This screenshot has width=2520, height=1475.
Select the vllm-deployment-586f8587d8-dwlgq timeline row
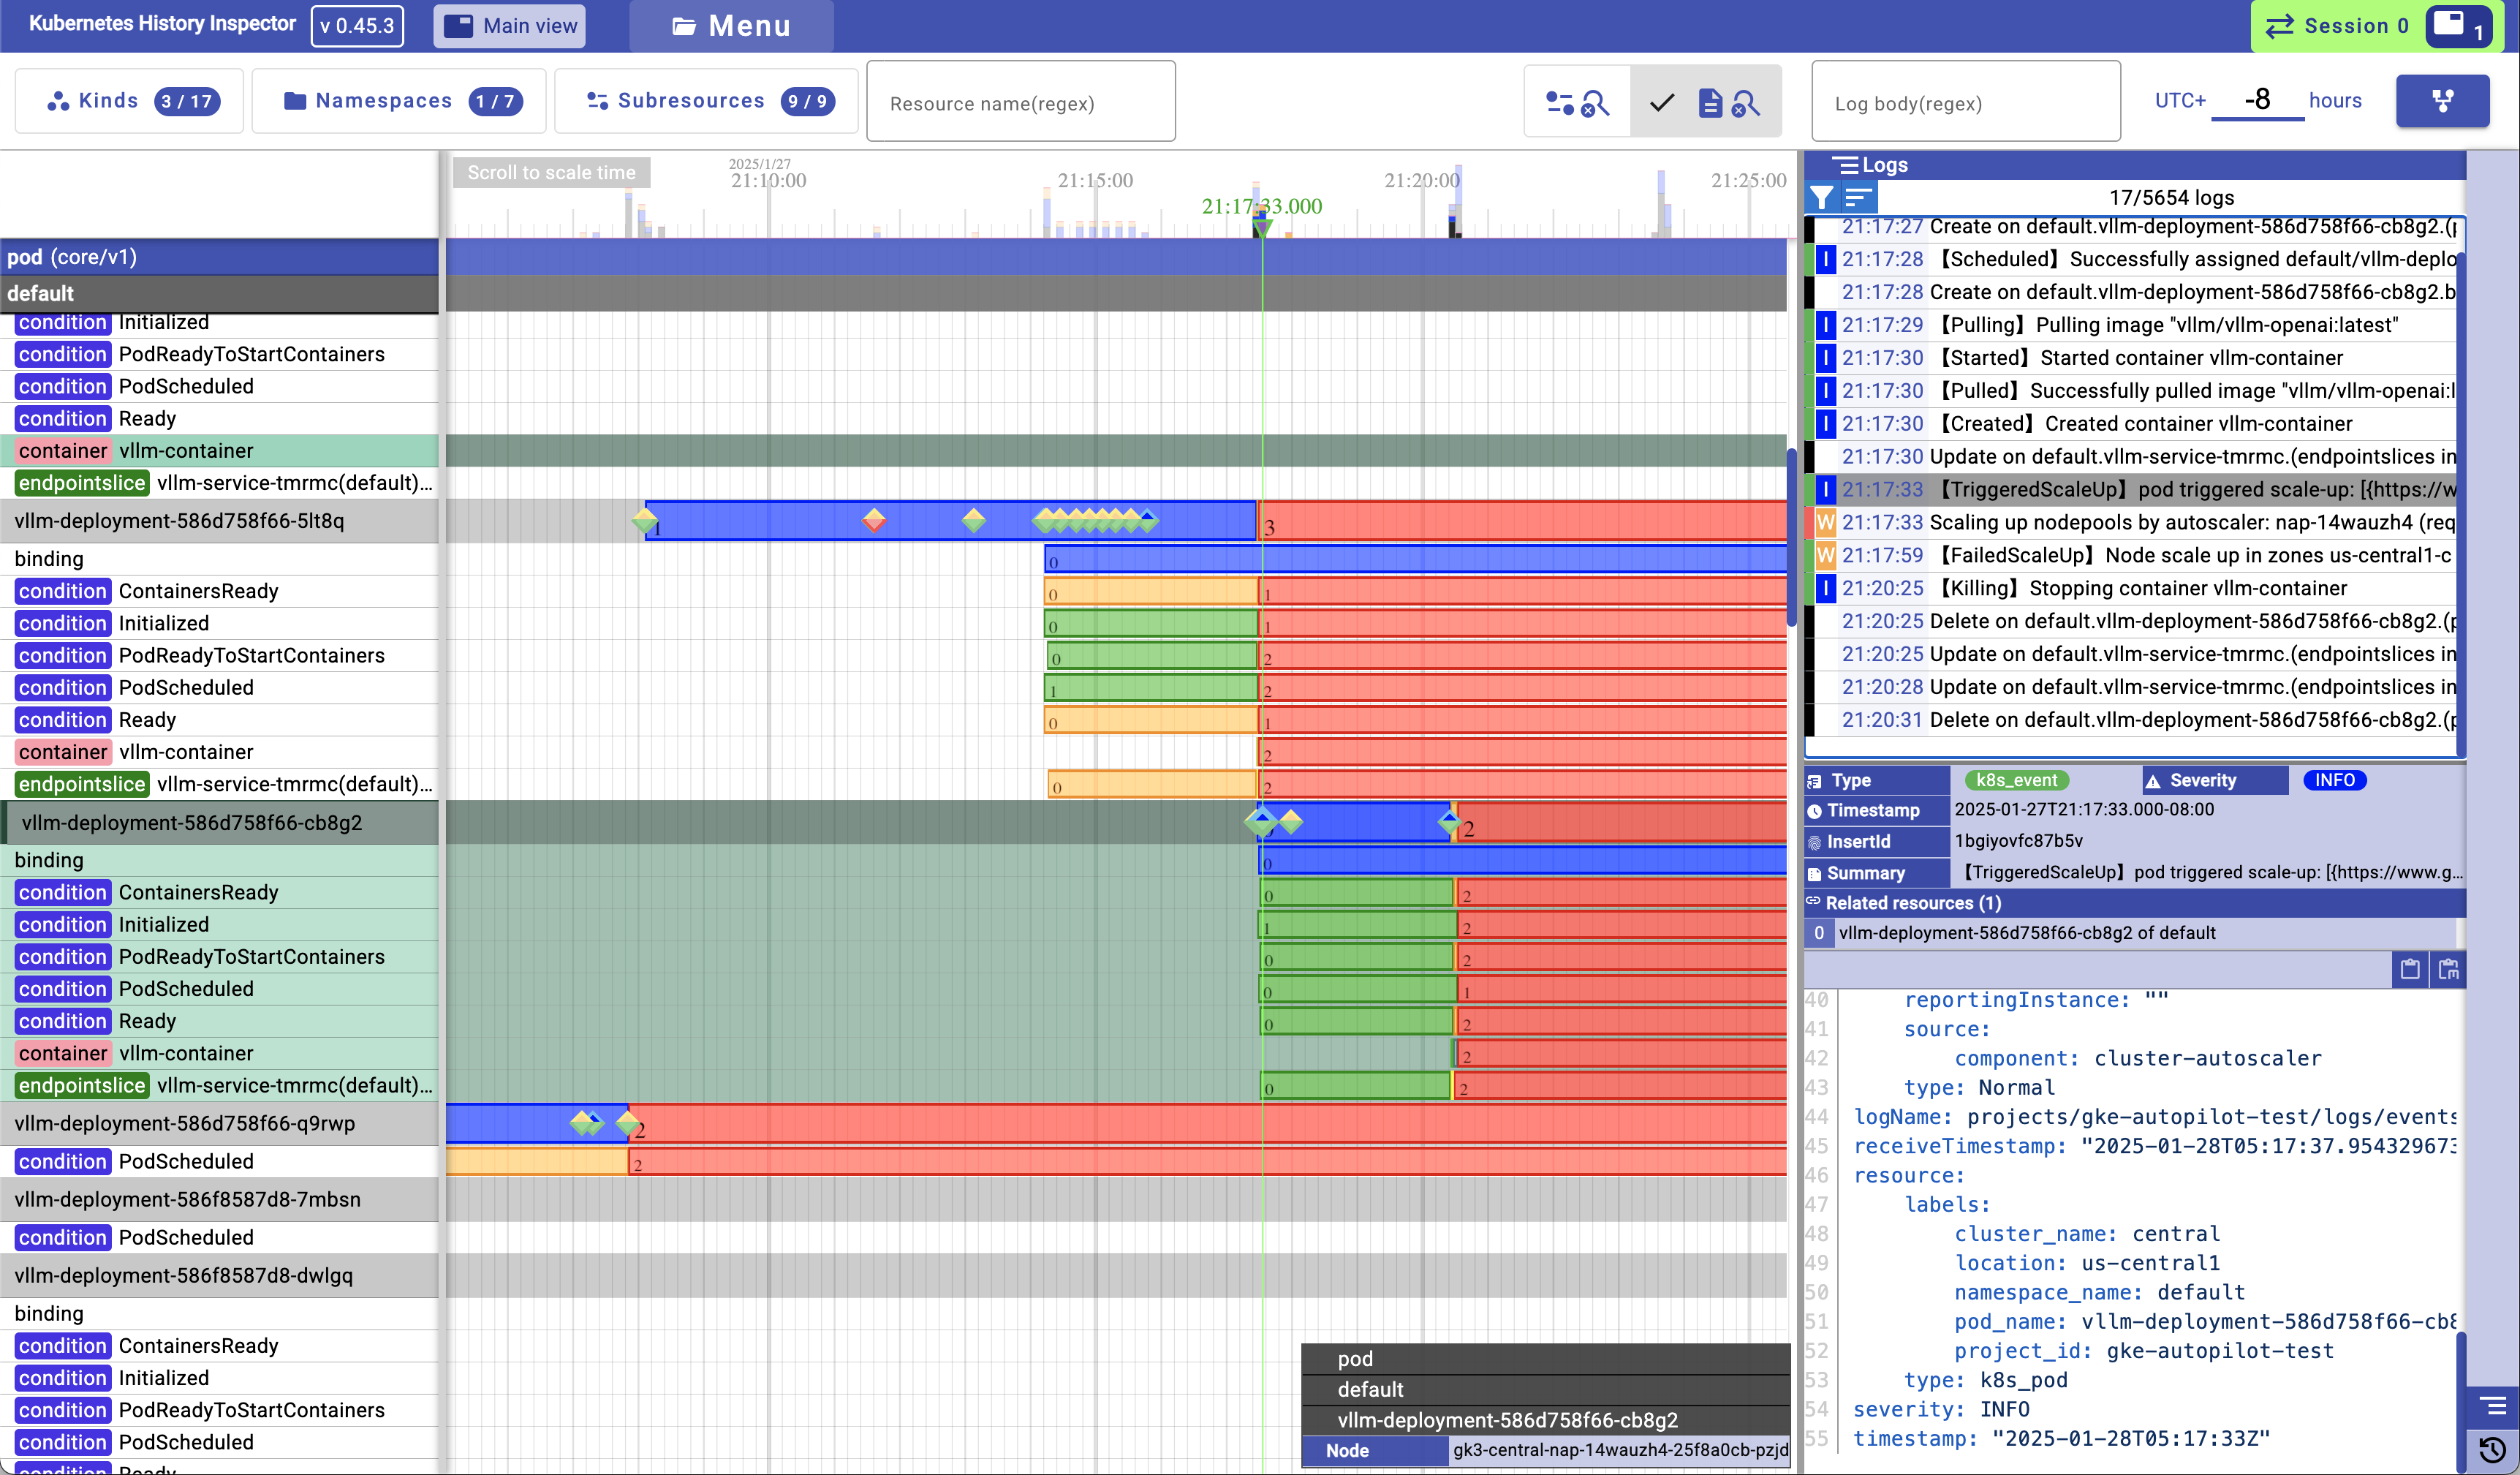(x=219, y=1276)
